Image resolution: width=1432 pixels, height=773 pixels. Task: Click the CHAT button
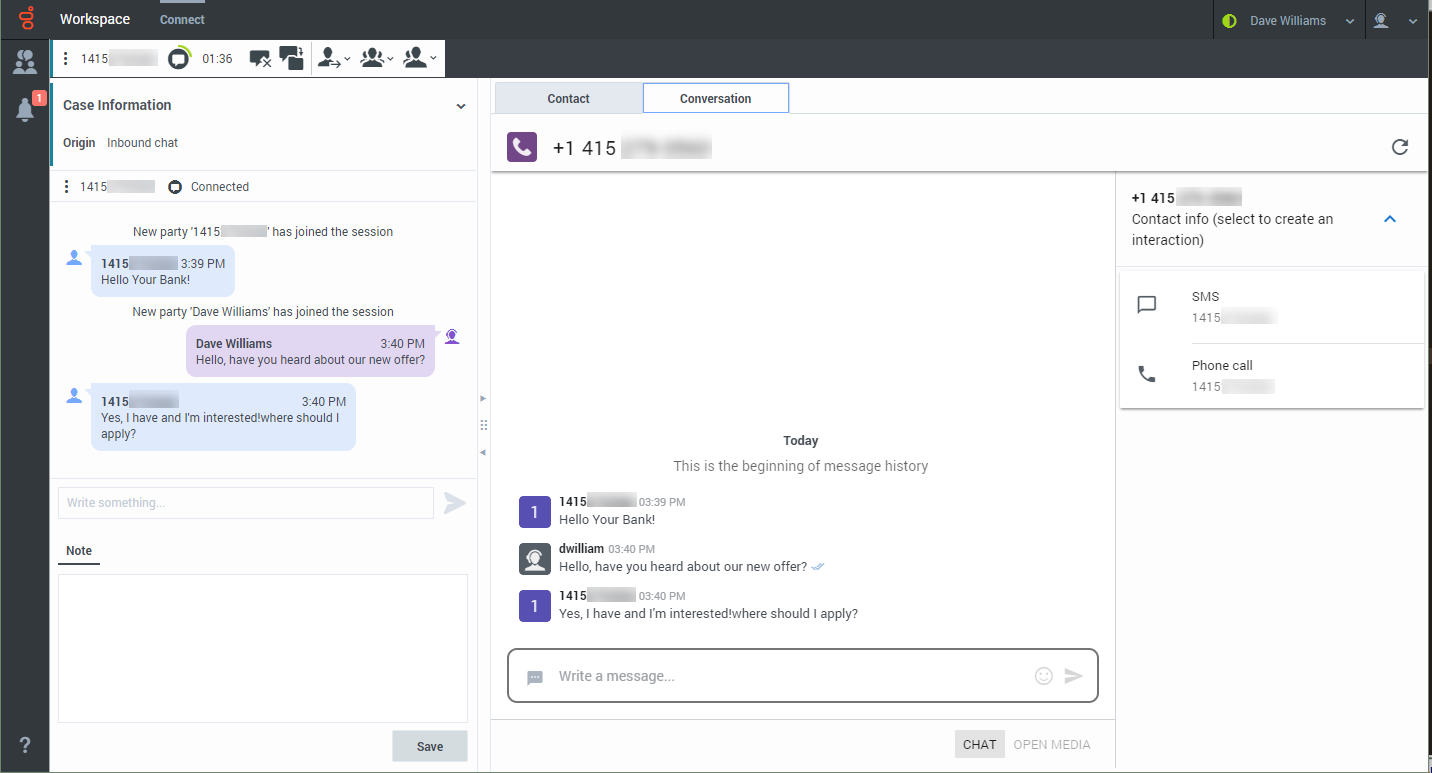pyautogui.click(x=979, y=744)
